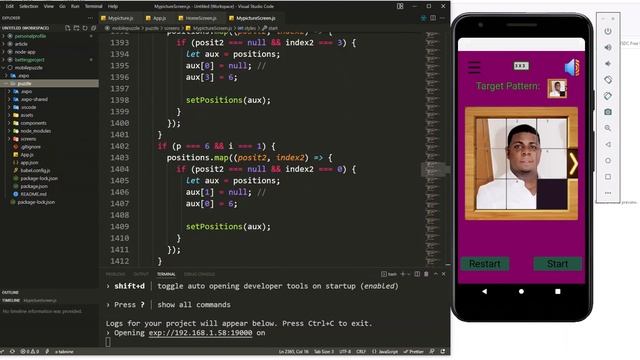Click the emulator volume down button
Viewport: 640px width, 360px height.
tap(608, 64)
